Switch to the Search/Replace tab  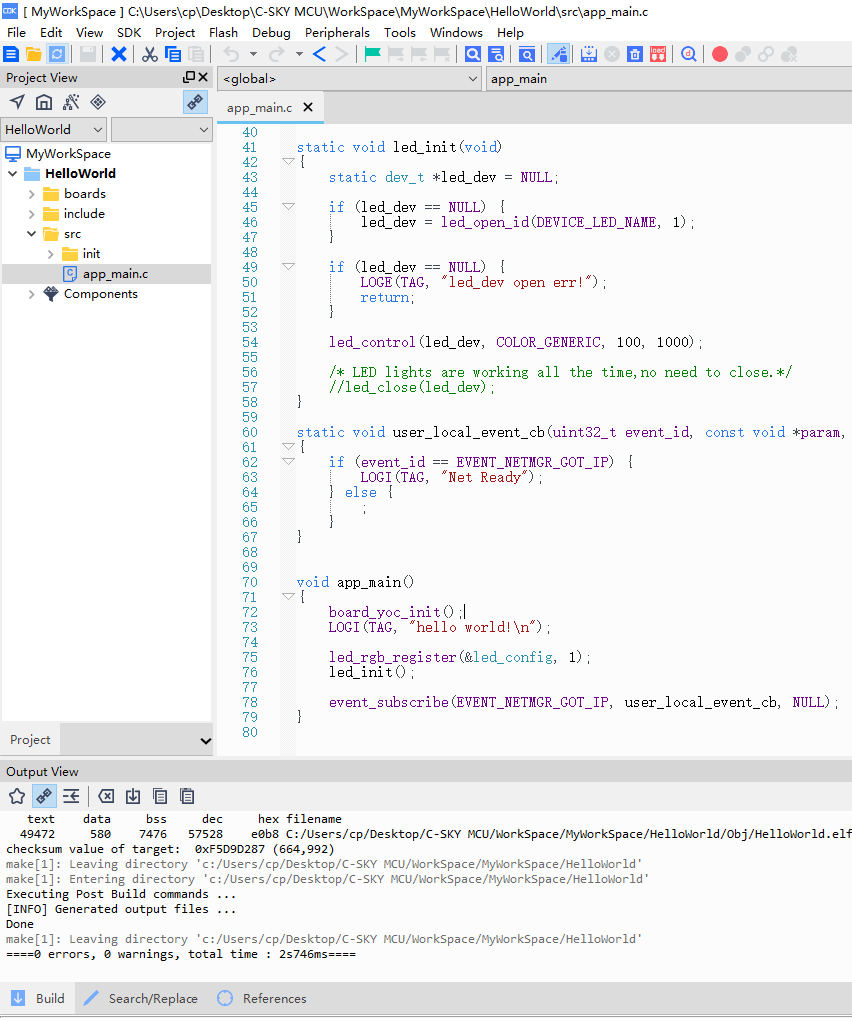(x=141, y=999)
